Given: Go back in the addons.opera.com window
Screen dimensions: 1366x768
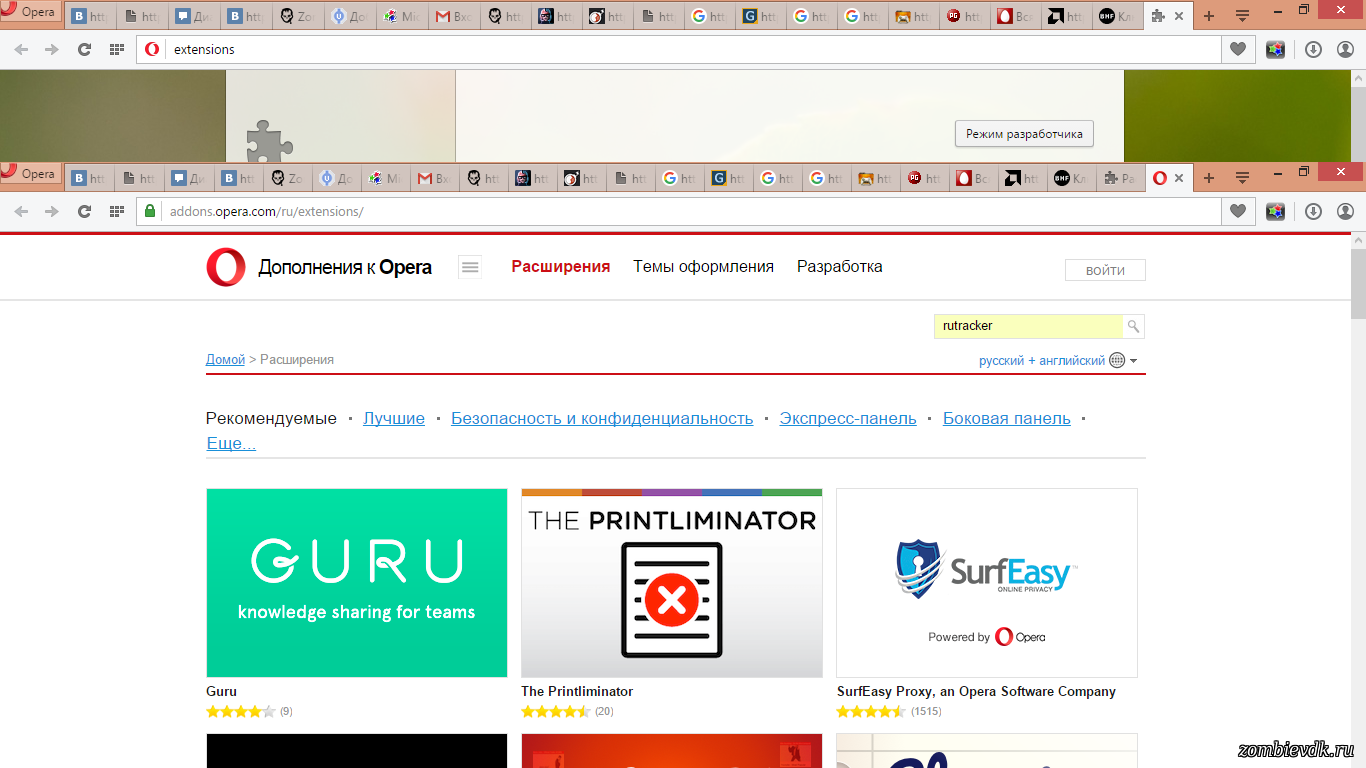Looking at the screenshot, I should pos(21,211).
